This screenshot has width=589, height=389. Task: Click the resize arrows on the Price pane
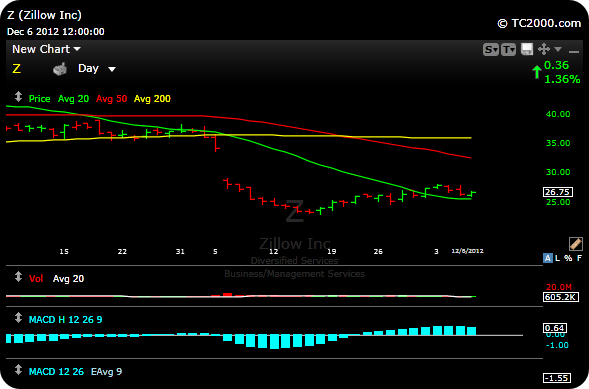[x=18, y=97]
